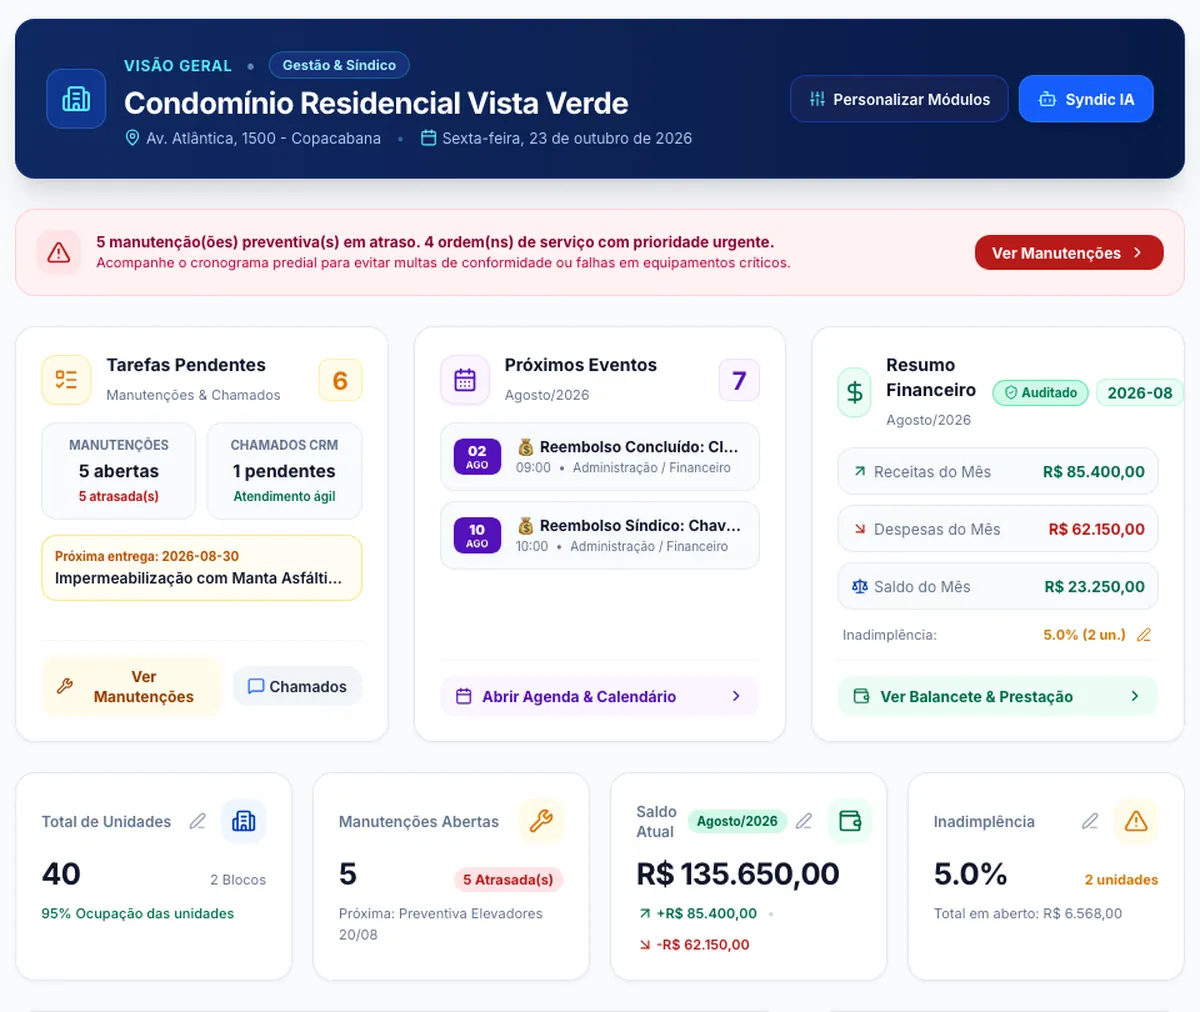Screen dimensions: 1200x1012
Task: Edit the Inadimplência card with pencil icon
Action: [1090, 821]
